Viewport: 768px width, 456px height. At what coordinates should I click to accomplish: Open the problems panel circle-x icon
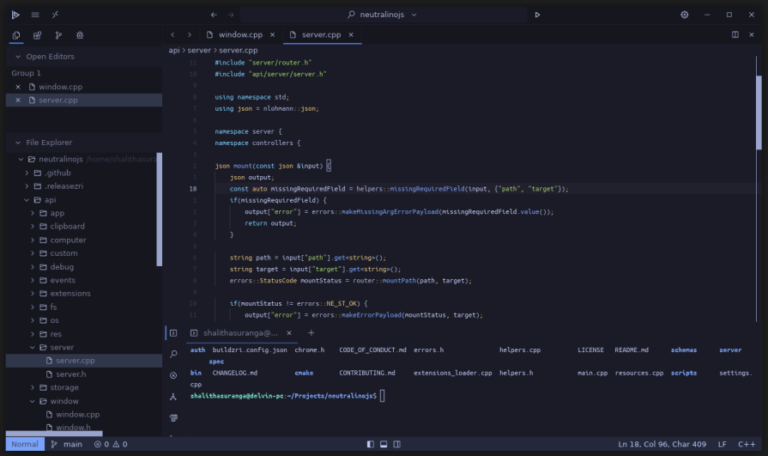pos(173,375)
